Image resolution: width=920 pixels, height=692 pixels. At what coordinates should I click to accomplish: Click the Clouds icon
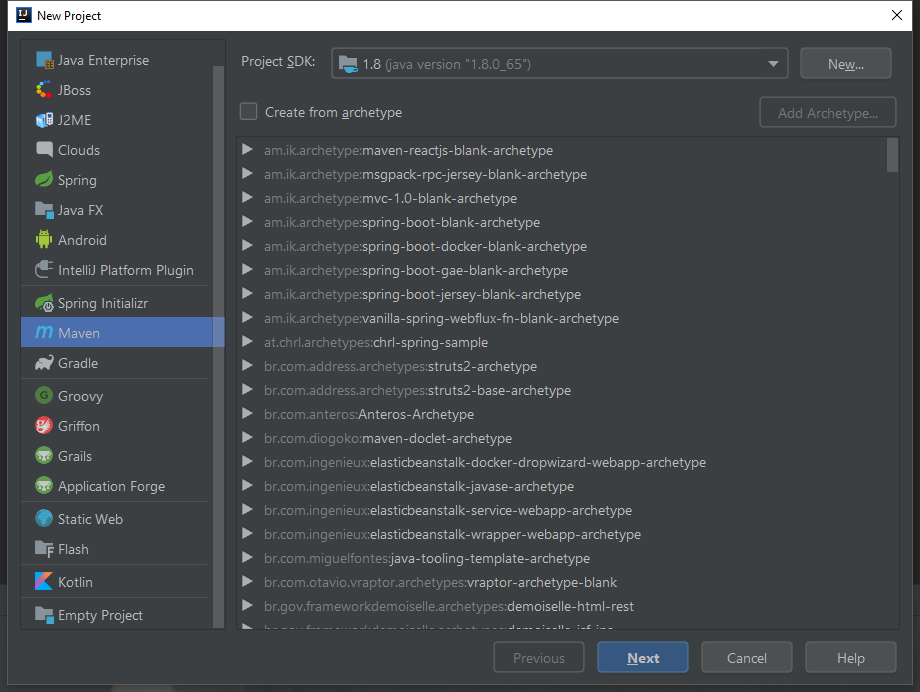(x=44, y=150)
